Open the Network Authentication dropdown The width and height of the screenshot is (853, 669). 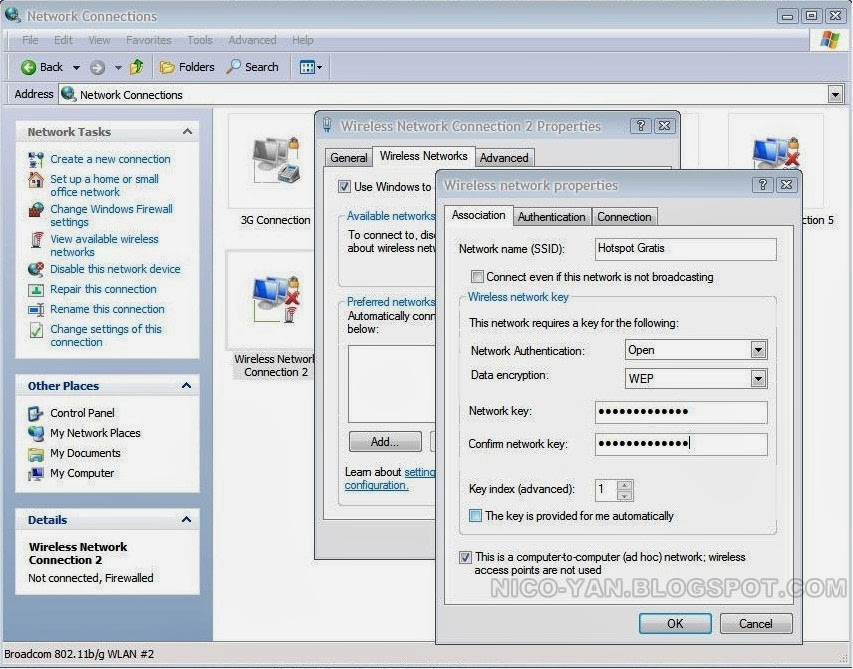[758, 350]
